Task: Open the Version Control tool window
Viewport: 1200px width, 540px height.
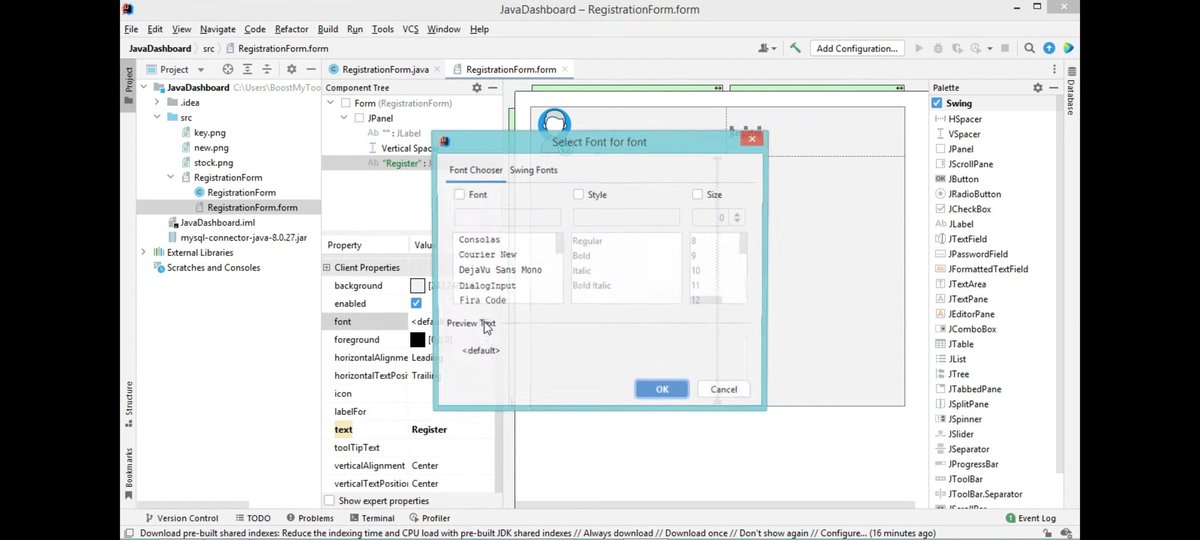Action: point(182,518)
